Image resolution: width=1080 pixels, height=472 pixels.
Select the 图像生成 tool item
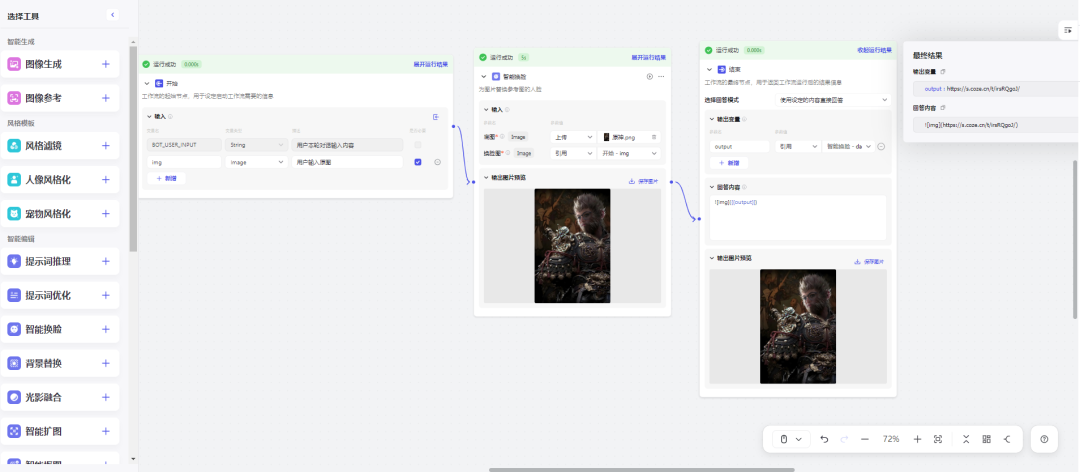(x=59, y=64)
